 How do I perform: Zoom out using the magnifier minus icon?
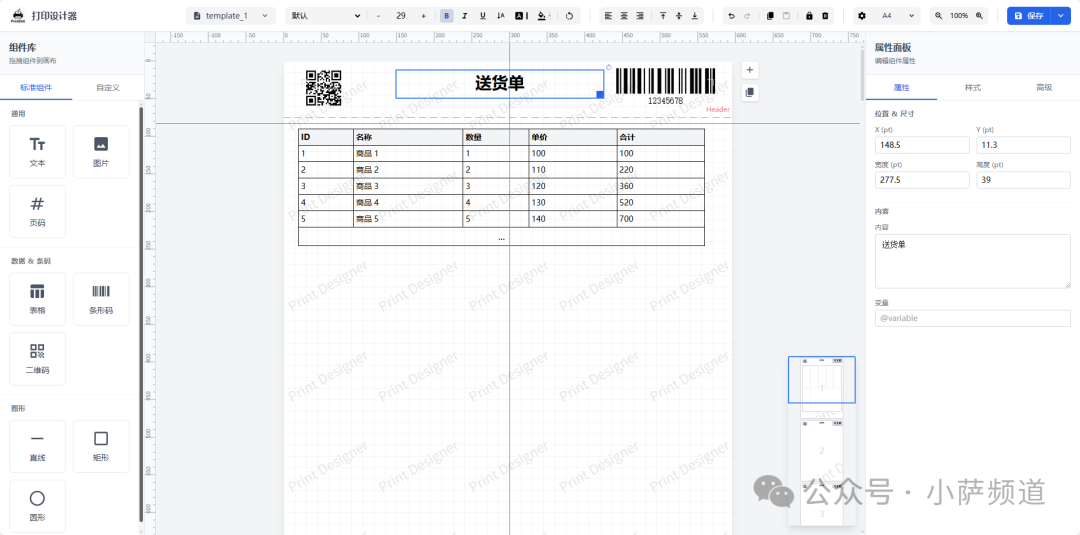(x=939, y=16)
